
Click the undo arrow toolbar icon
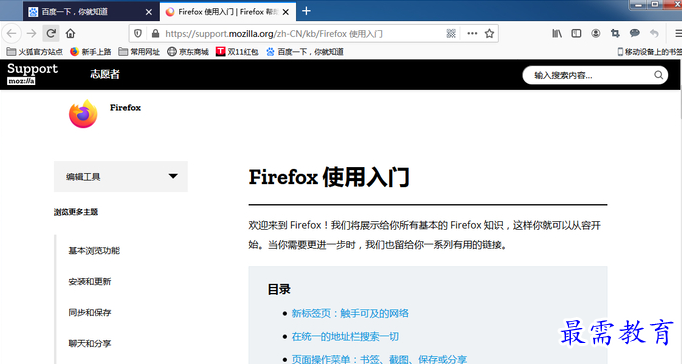click(x=654, y=33)
